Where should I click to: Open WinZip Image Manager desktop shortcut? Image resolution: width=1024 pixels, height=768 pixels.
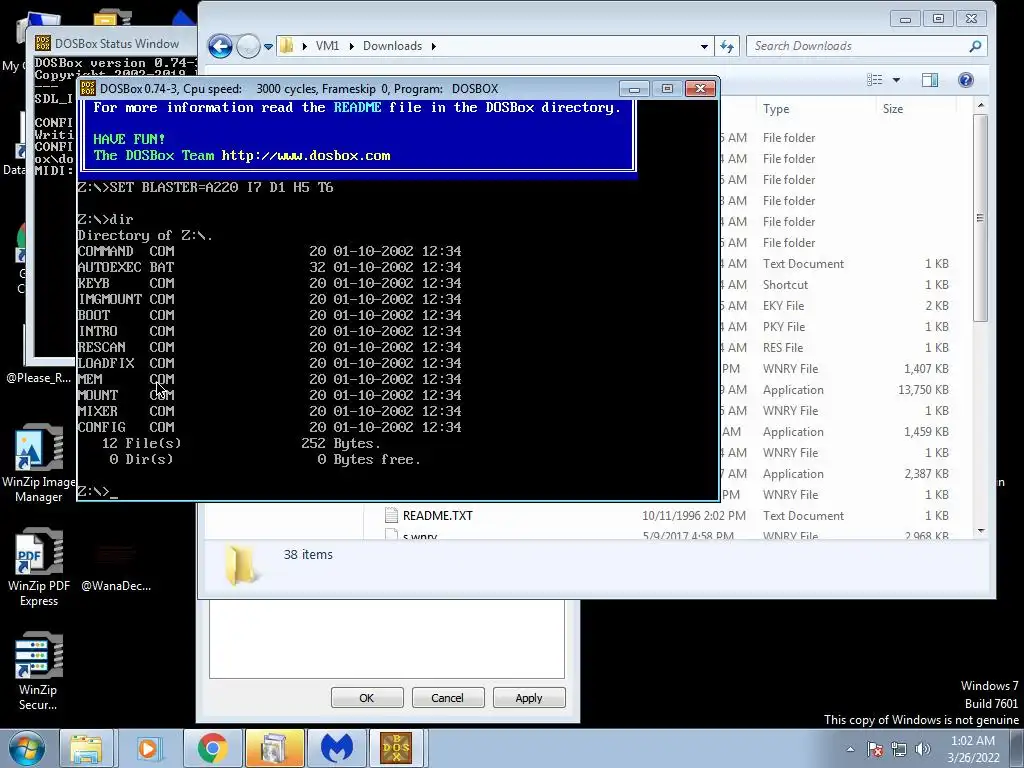tap(39, 464)
